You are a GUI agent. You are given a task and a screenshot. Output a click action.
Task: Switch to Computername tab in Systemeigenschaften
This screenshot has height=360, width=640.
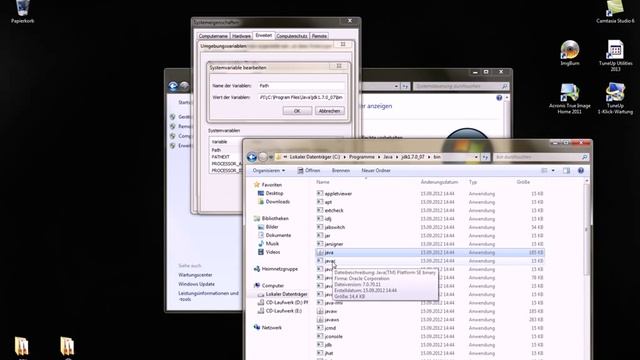pyautogui.click(x=213, y=36)
